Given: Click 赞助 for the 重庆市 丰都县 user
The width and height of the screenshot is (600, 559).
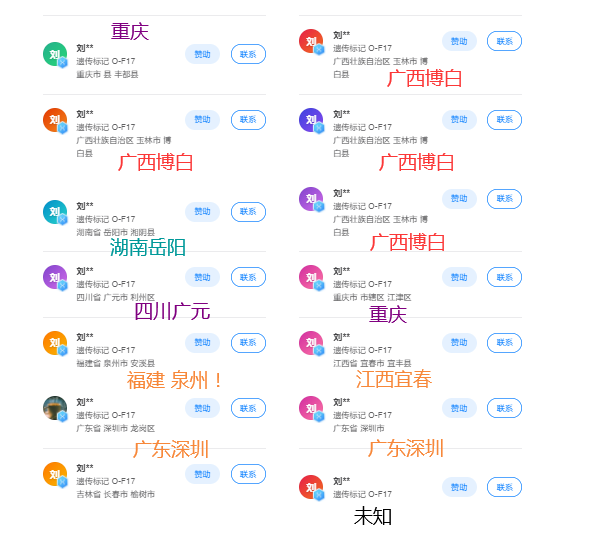Looking at the screenshot, I should pyautogui.click(x=202, y=54).
